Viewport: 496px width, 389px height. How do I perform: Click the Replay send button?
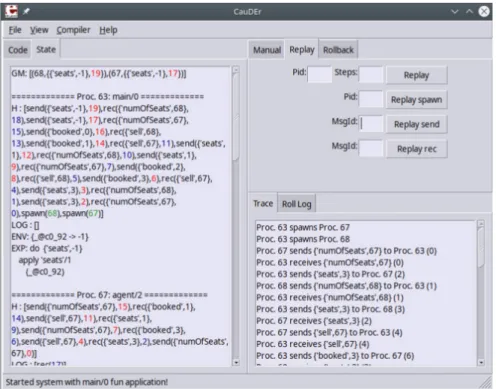pos(416,124)
